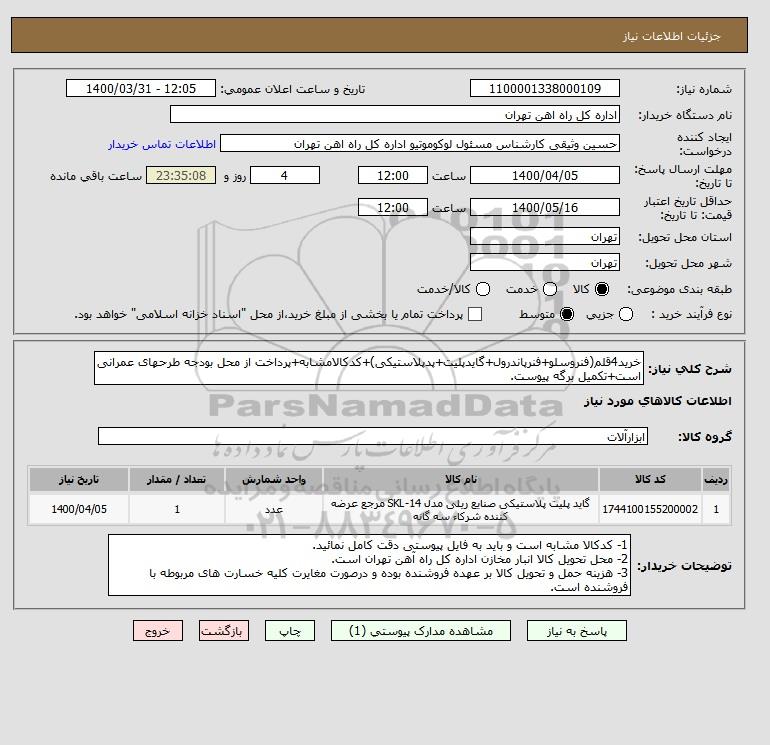Click the کد کالا column header
Image resolution: width=770 pixels, height=745 pixels.
point(650,479)
